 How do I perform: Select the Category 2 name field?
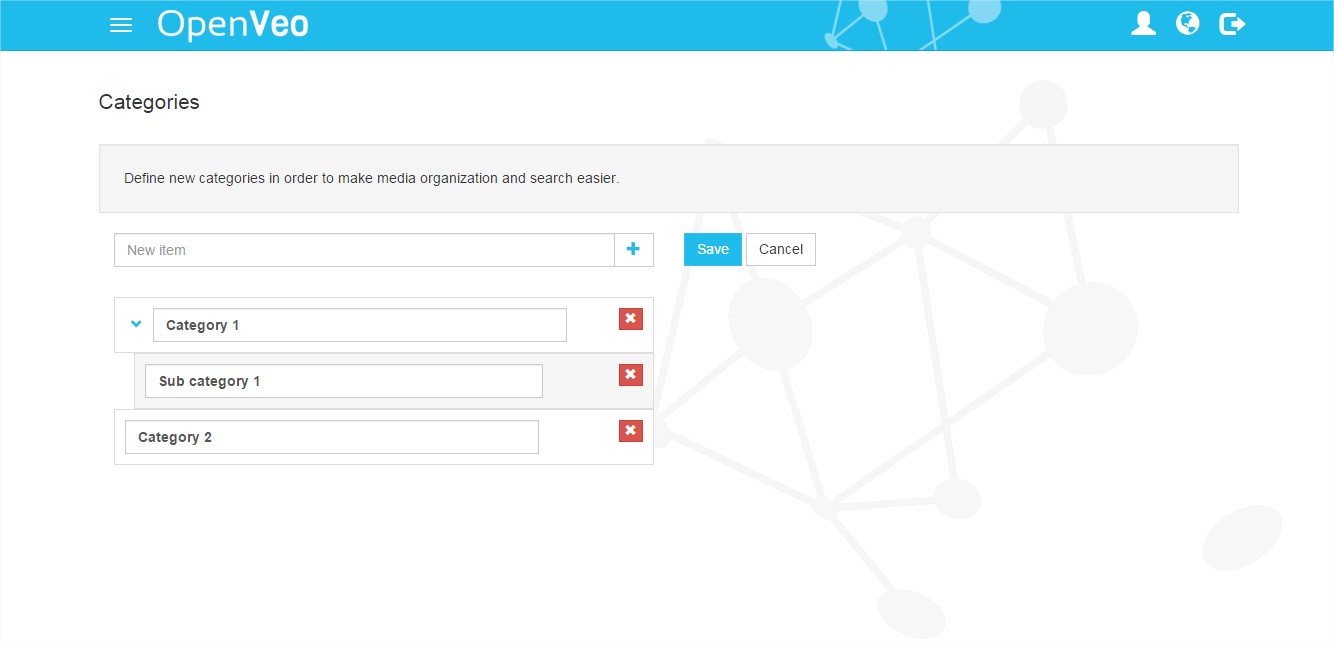(331, 436)
